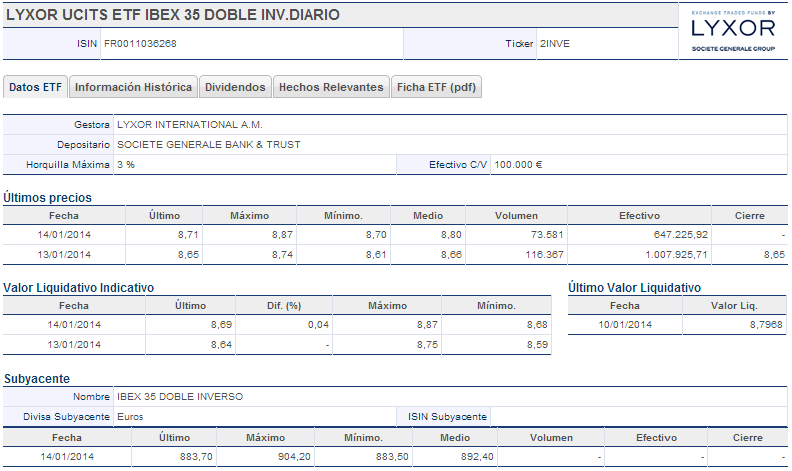Click the Divisa Subyacente value Euros
Image resolution: width=792 pixels, height=471 pixels.
130,417
